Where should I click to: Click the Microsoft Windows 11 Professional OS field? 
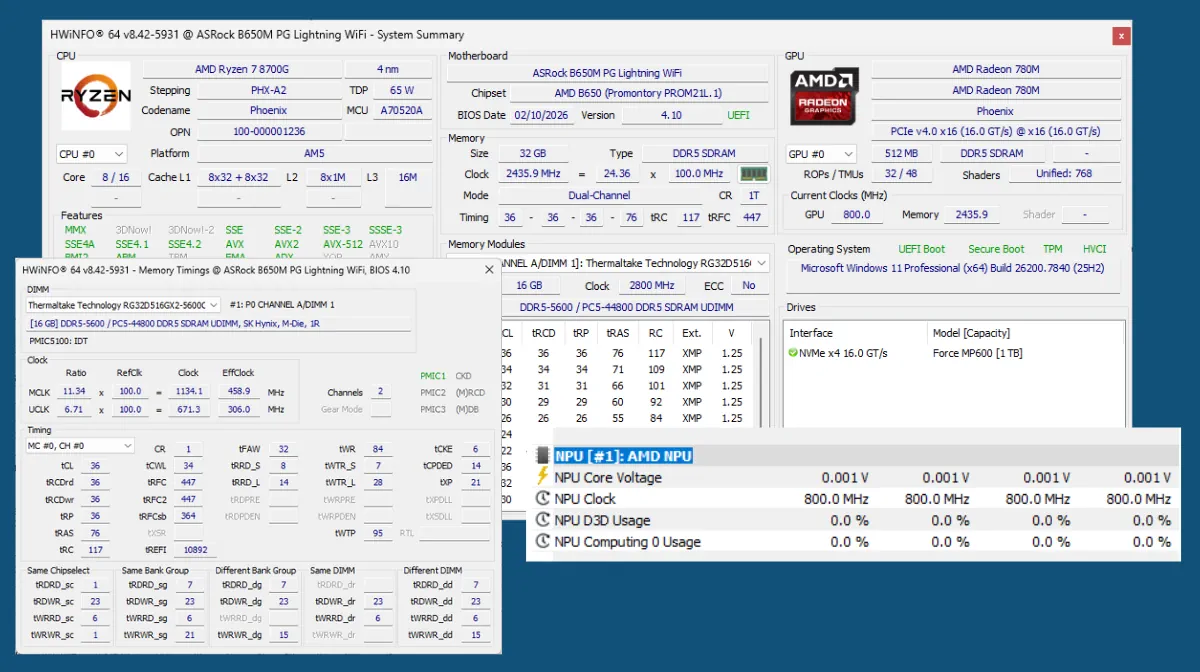tap(952, 269)
